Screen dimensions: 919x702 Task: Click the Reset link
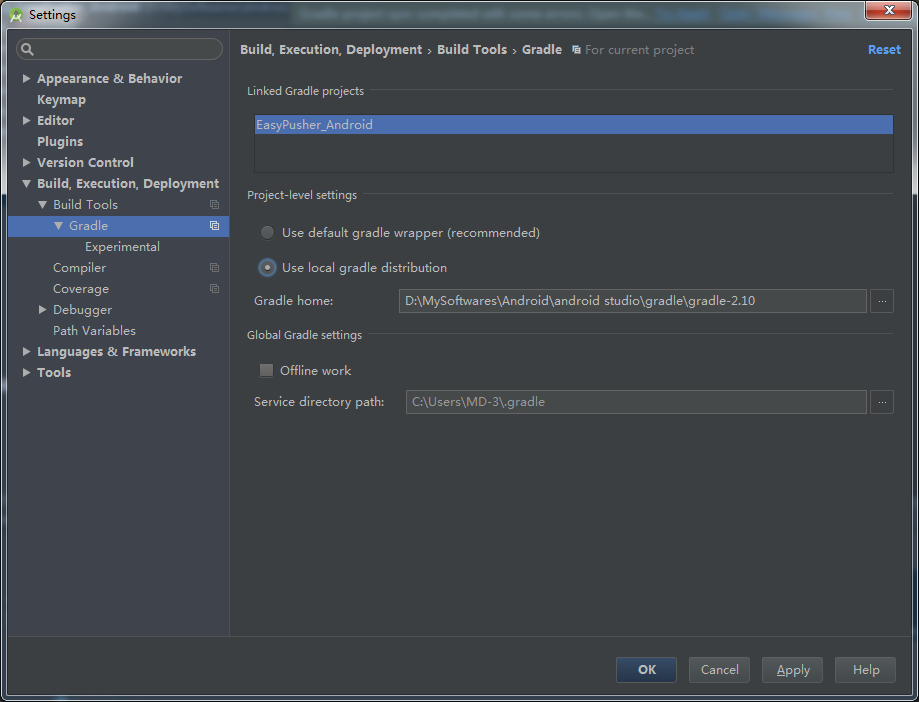pyautogui.click(x=884, y=50)
